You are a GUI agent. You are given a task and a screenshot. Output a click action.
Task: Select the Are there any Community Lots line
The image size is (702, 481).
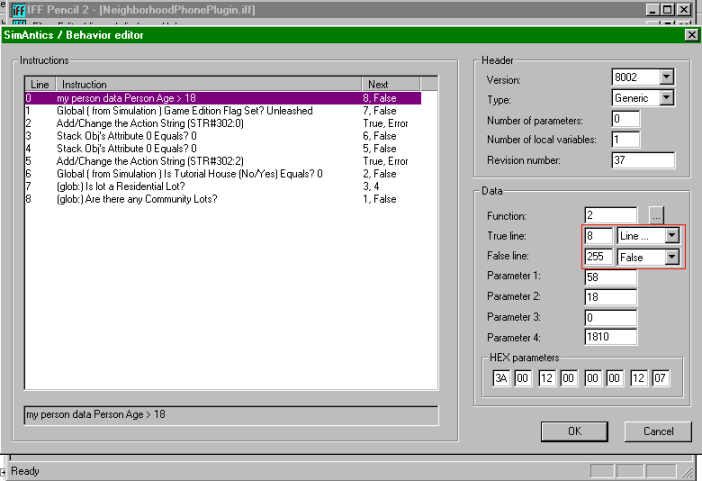(138, 199)
